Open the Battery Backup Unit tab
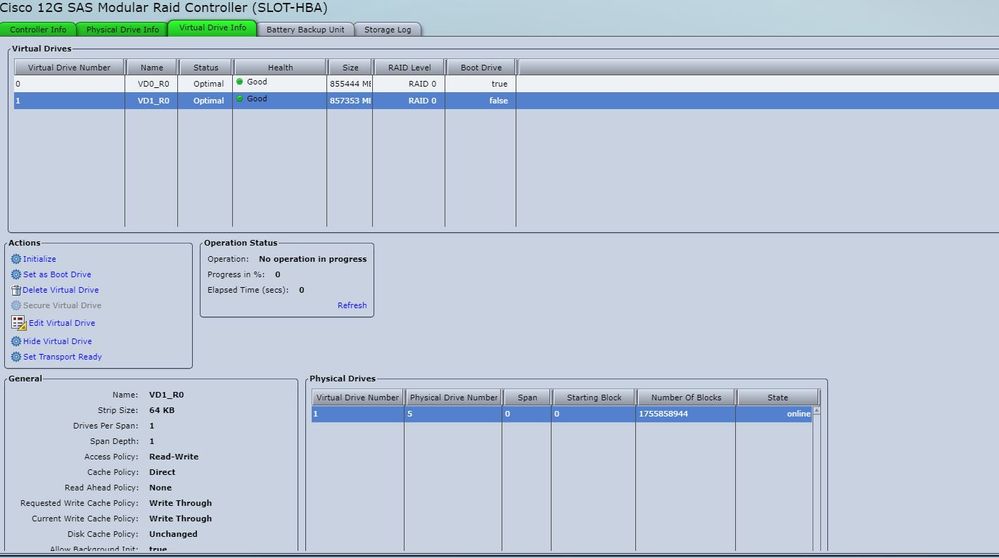 pyautogui.click(x=305, y=29)
